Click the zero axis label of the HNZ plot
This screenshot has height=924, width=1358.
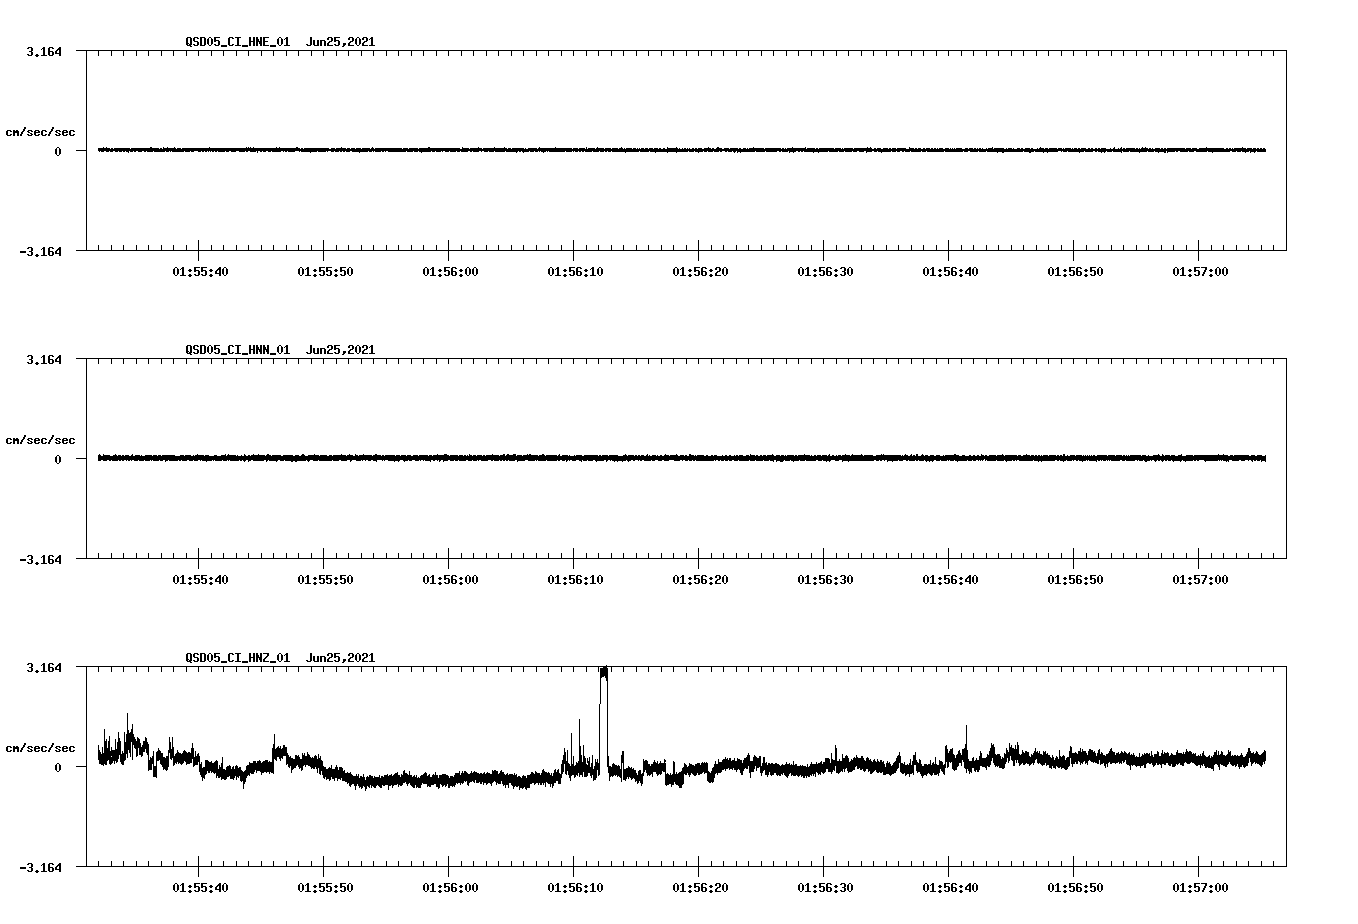coord(58,767)
